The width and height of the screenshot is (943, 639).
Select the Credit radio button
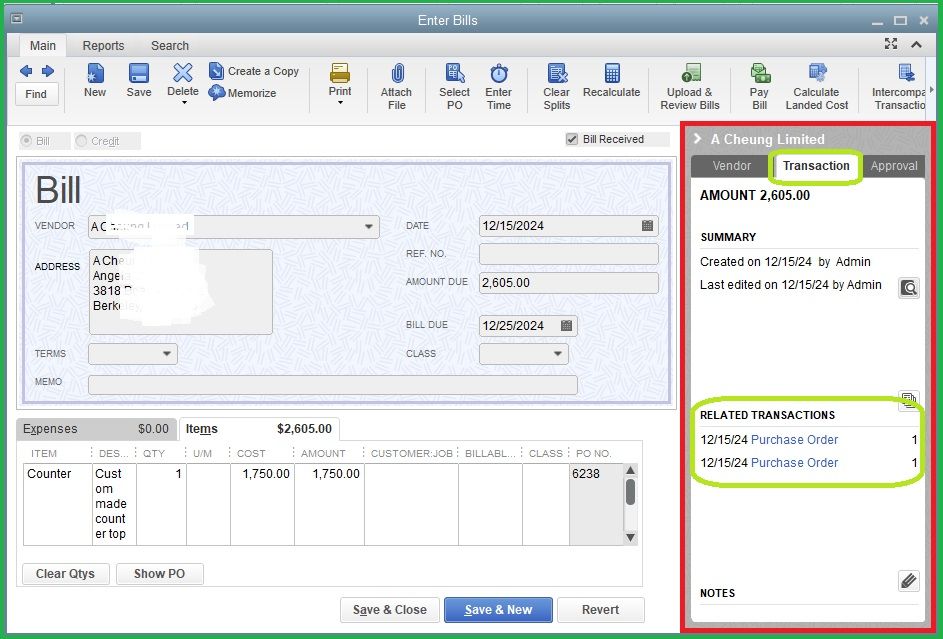[81, 141]
